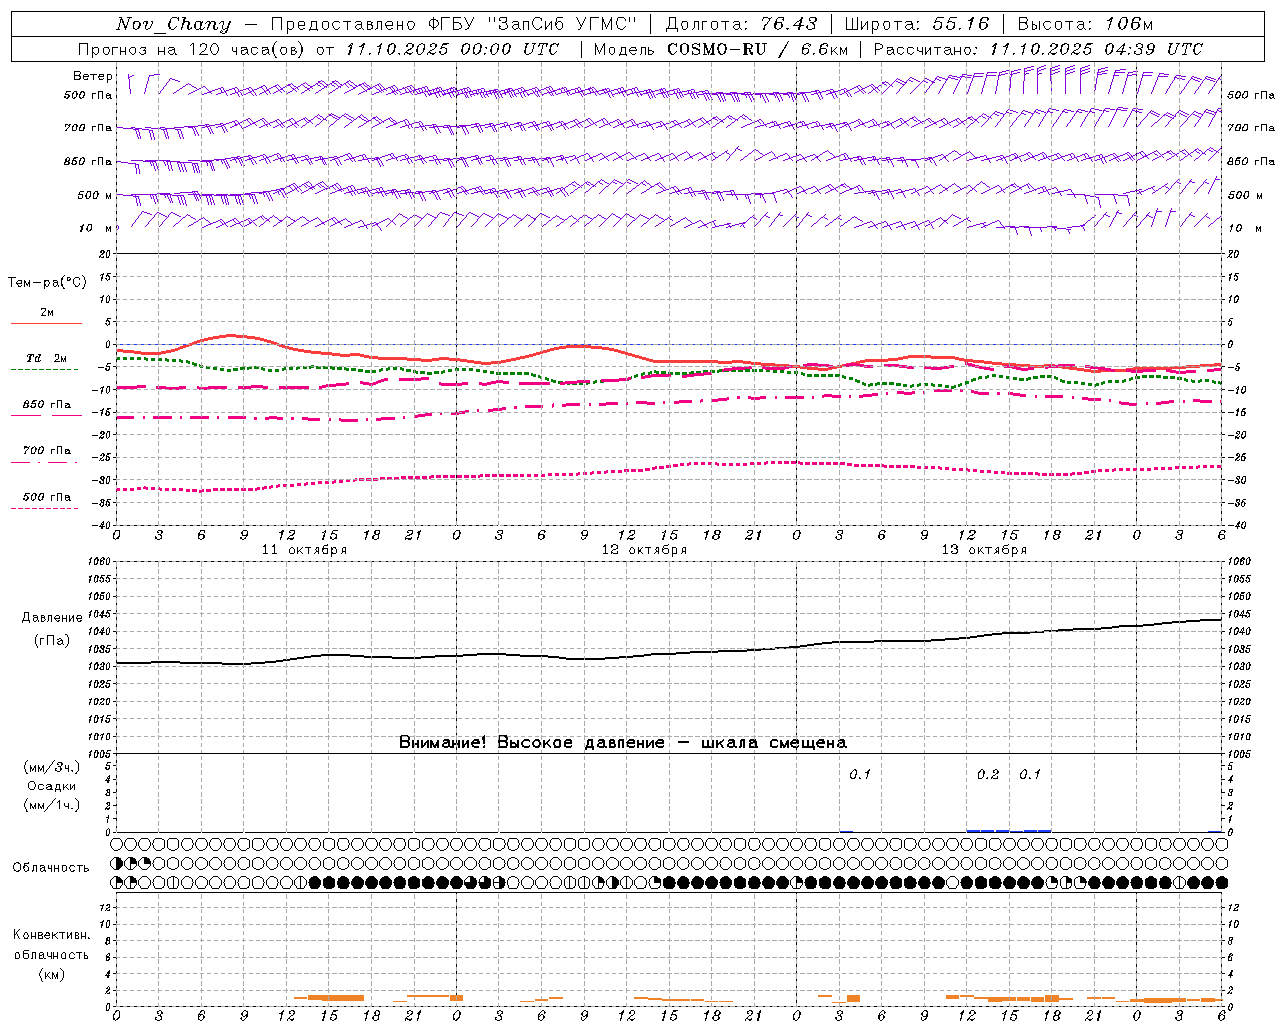Click the date label "11 октября"

click(304, 550)
